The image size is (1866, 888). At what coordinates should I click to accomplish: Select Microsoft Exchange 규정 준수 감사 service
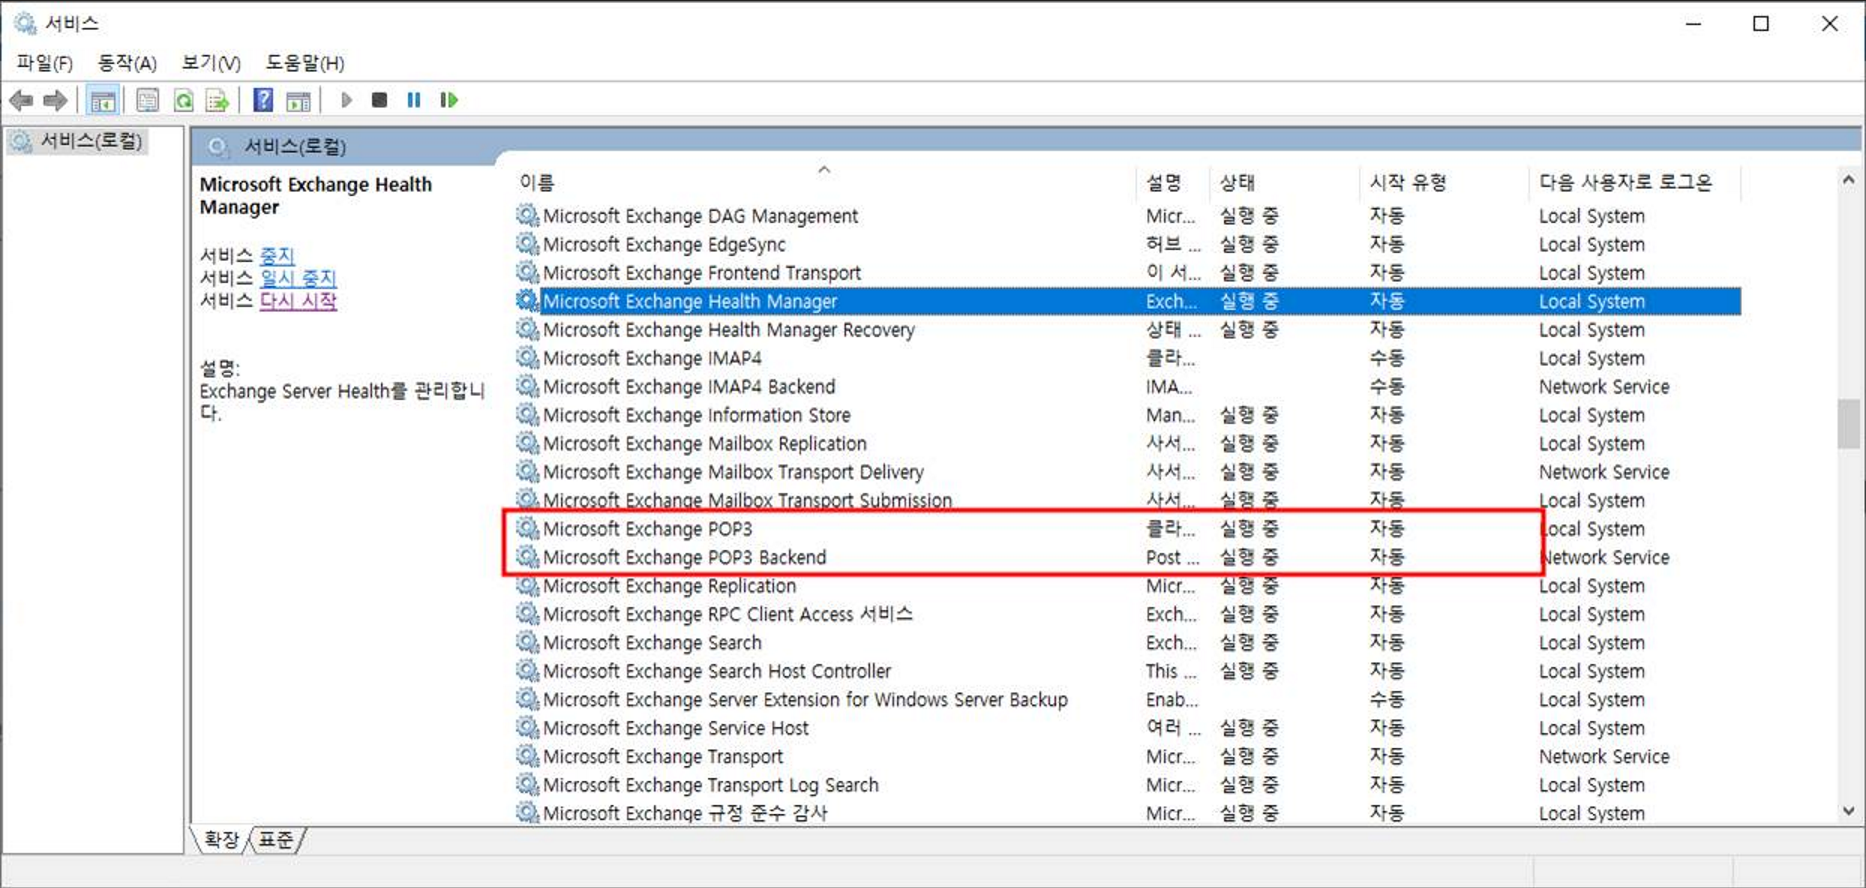[685, 813]
